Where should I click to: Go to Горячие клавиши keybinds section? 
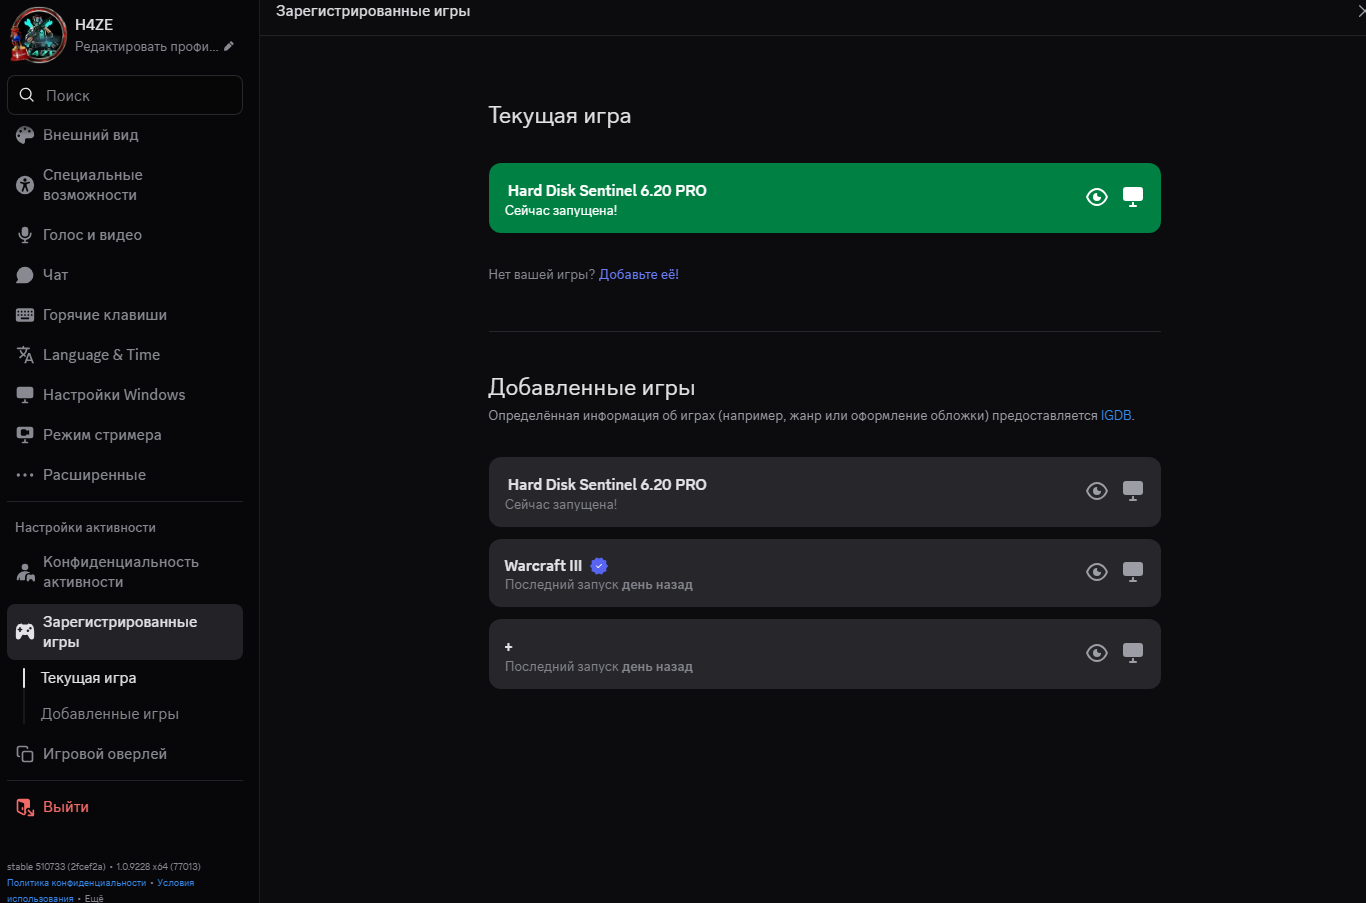coord(104,315)
